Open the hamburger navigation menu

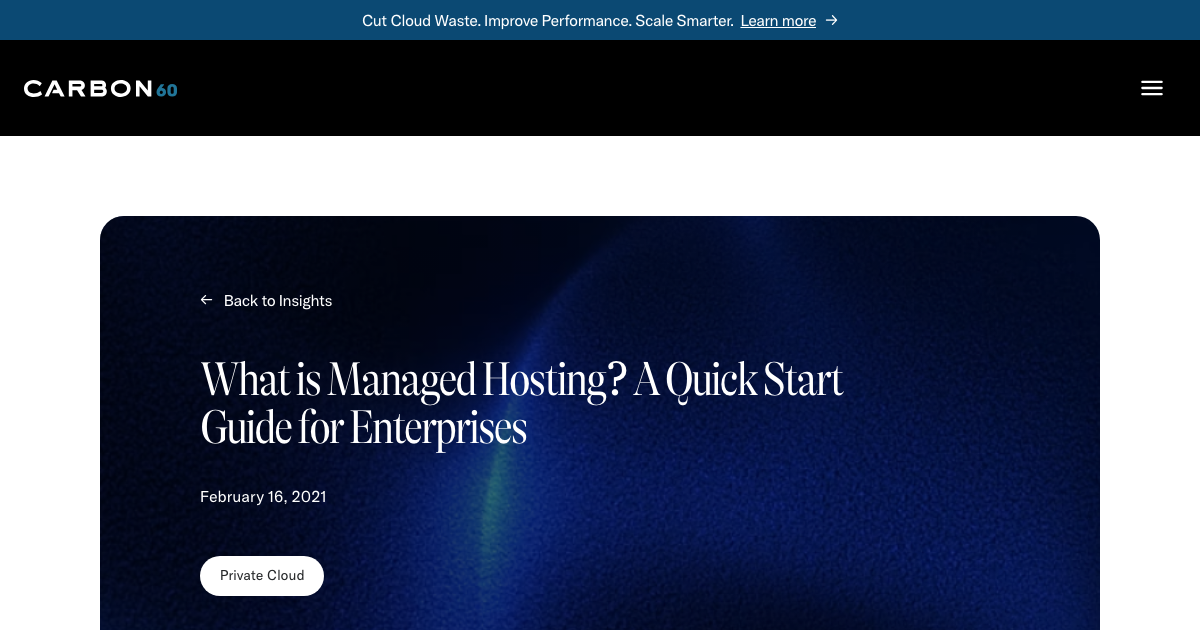pyautogui.click(x=1152, y=88)
